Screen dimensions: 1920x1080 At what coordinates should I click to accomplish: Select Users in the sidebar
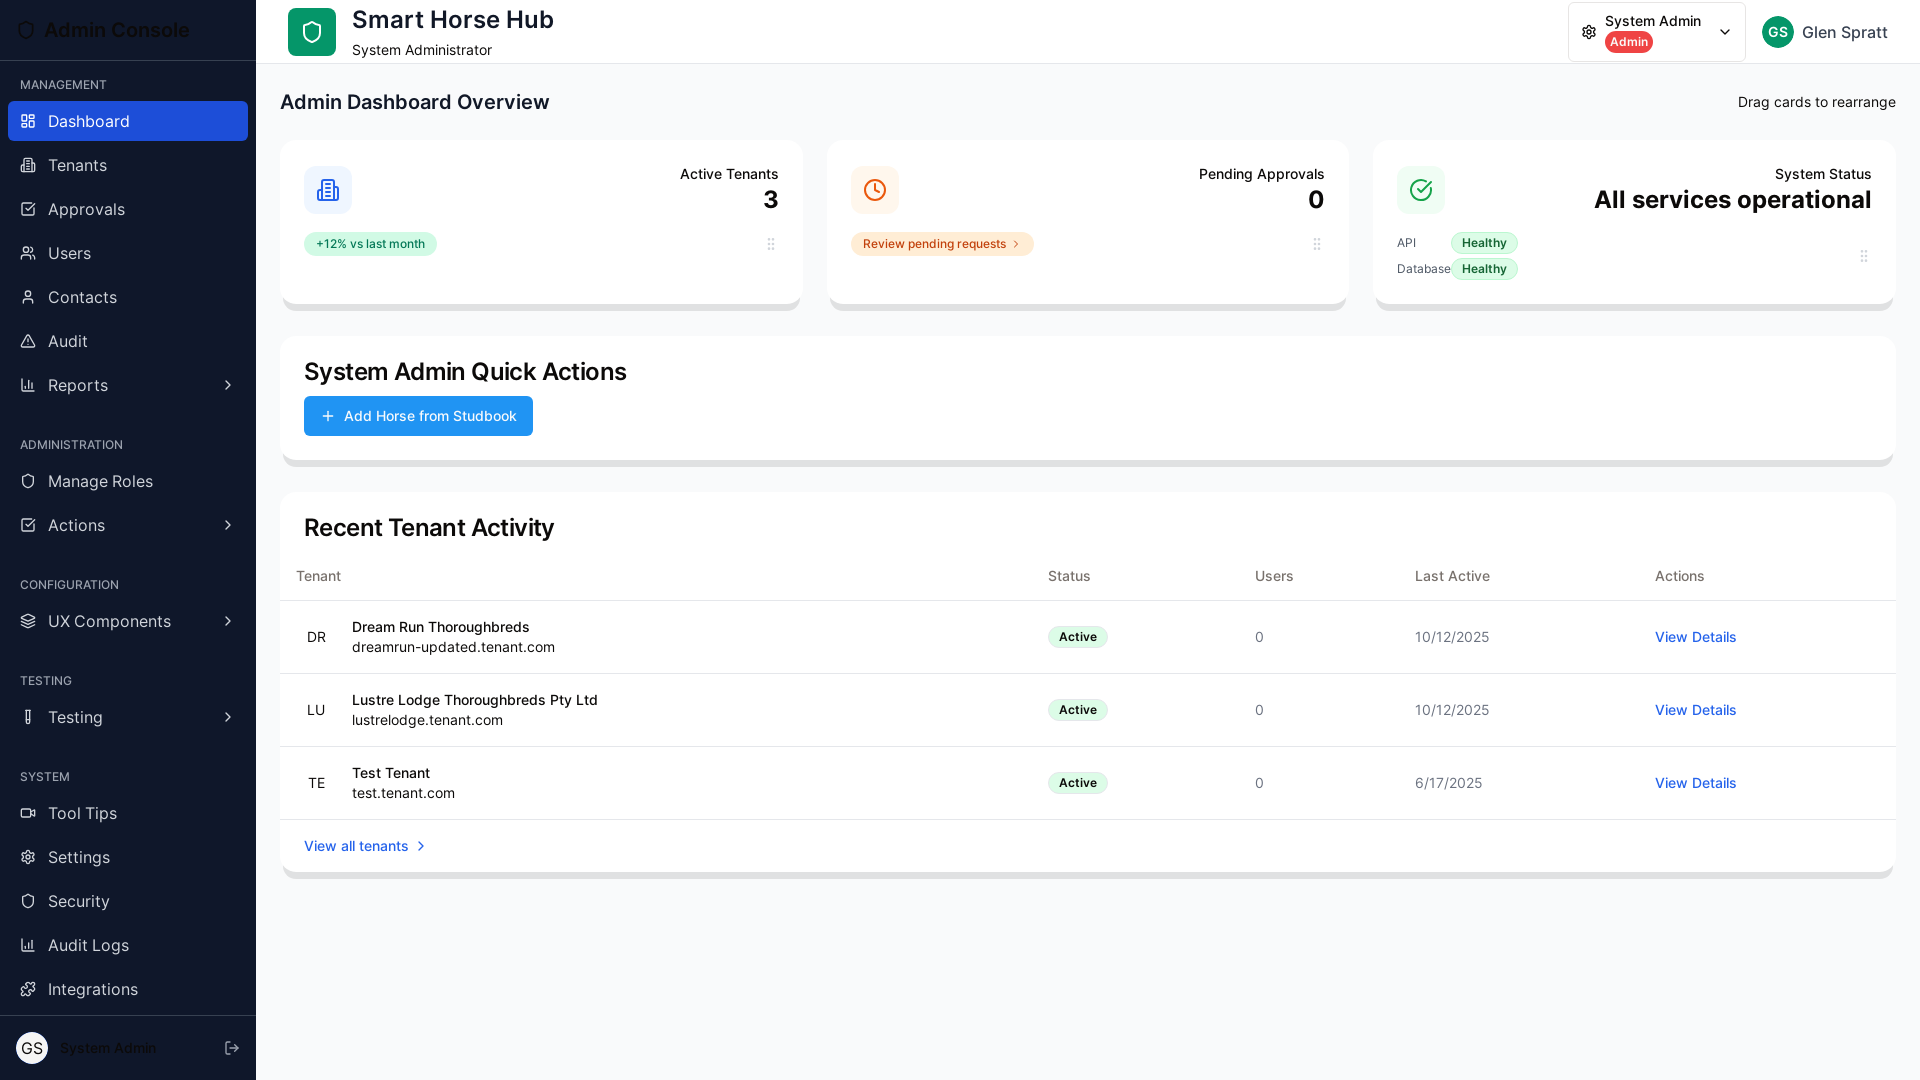(x=128, y=253)
